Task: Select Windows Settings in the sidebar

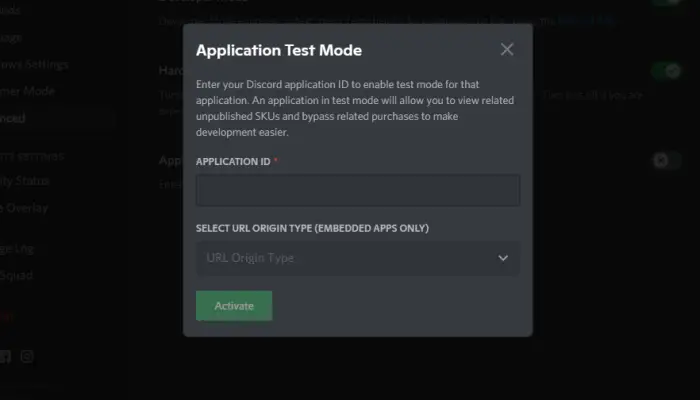Action: 34,65
